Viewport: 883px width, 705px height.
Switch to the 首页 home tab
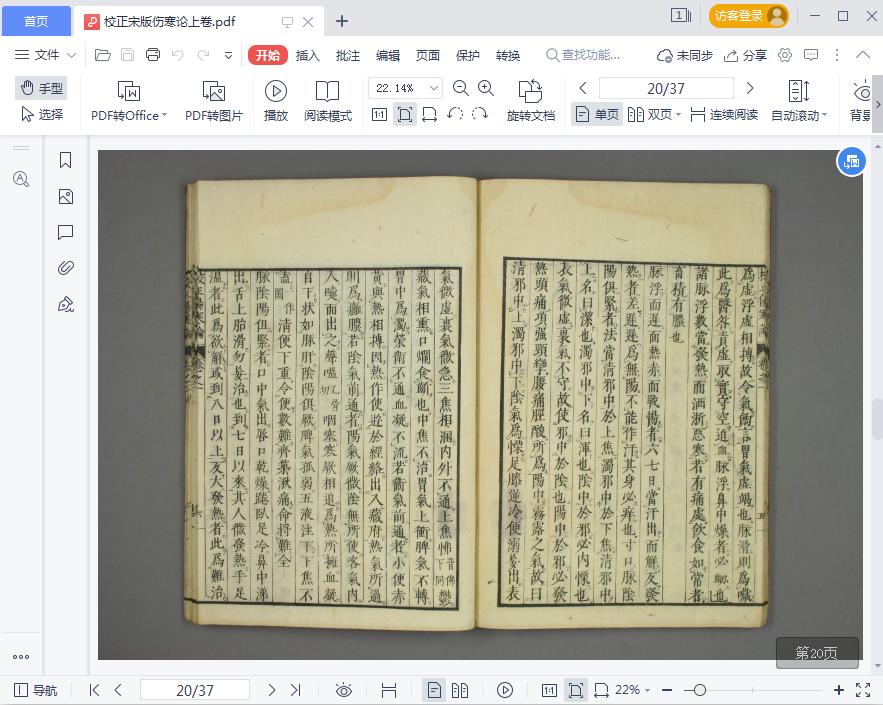click(36, 21)
